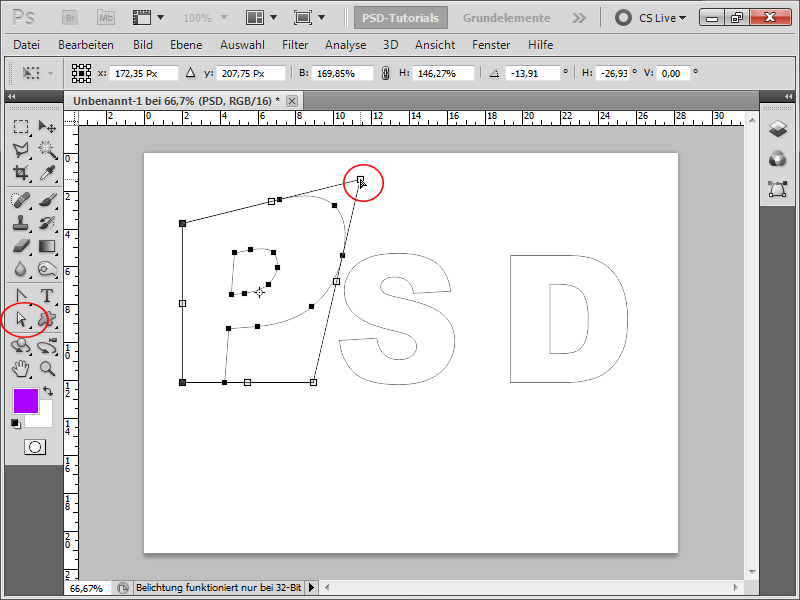Select the Healing Brush tool
This screenshot has height=600, width=800.
[20, 200]
